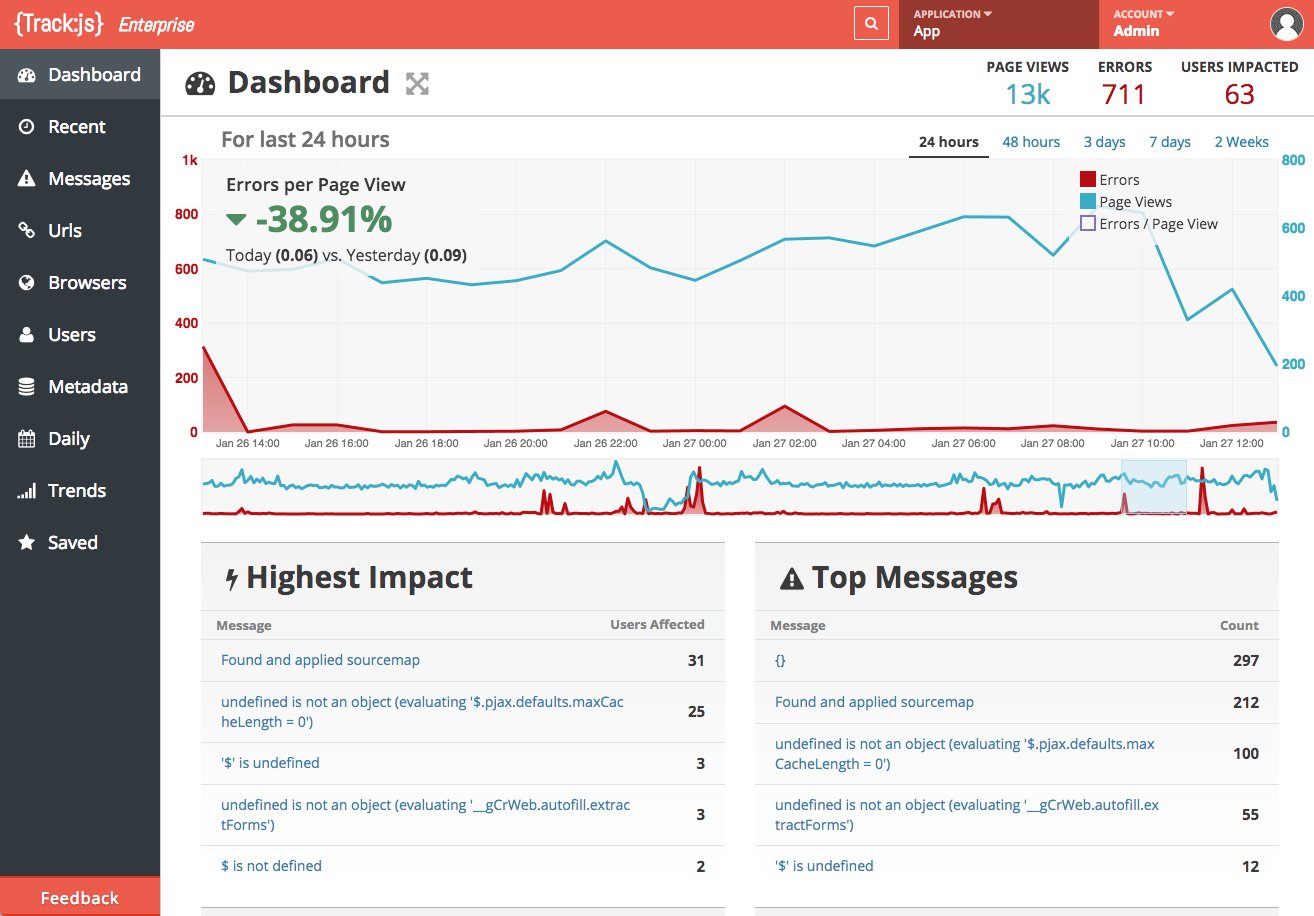The height and width of the screenshot is (916, 1314).
Task: Select the 48 hours time range tab
Action: click(x=1031, y=142)
